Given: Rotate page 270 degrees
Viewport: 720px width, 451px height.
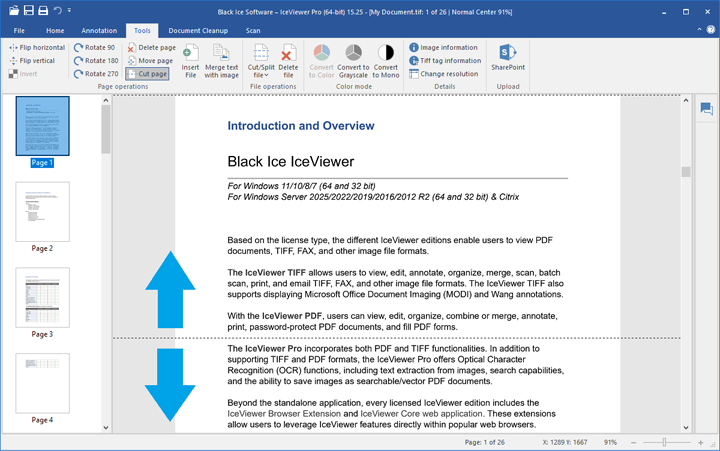Looking at the screenshot, I should click(96, 73).
